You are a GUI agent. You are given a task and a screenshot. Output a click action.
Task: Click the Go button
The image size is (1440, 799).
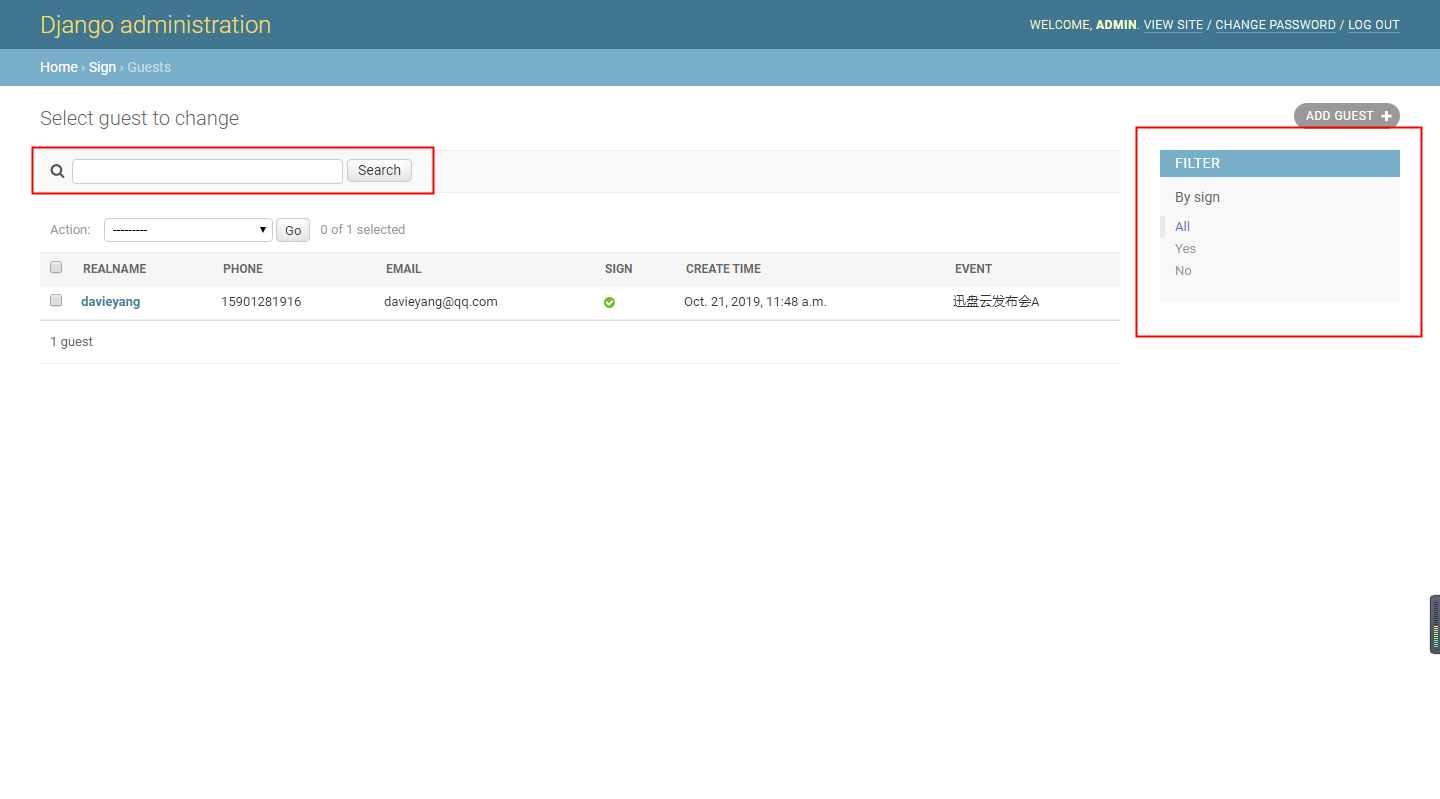pyautogui.click(x=293, y=230)
